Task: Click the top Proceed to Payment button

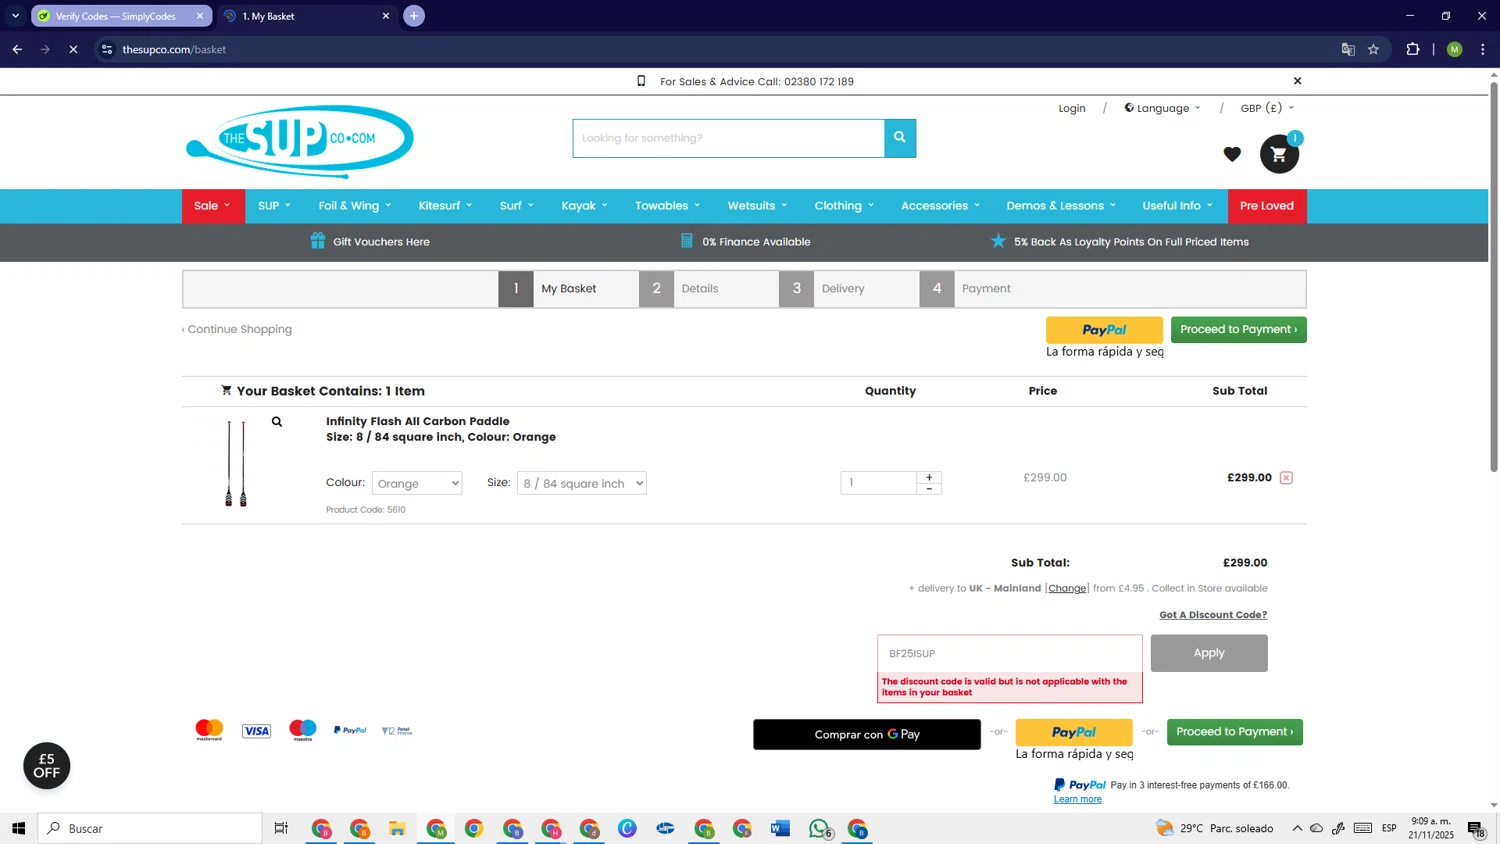Action: click(x=1238, y=329)
